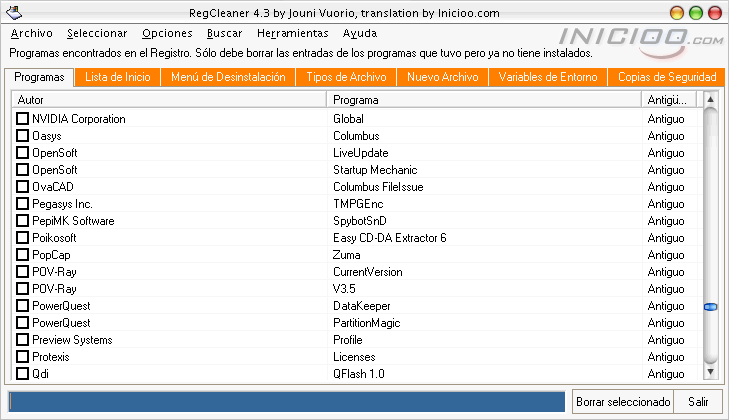Image resolution: width=729 pixels, height=420 pixels.
Task: Click the green maximize window button
Action: 696,13
